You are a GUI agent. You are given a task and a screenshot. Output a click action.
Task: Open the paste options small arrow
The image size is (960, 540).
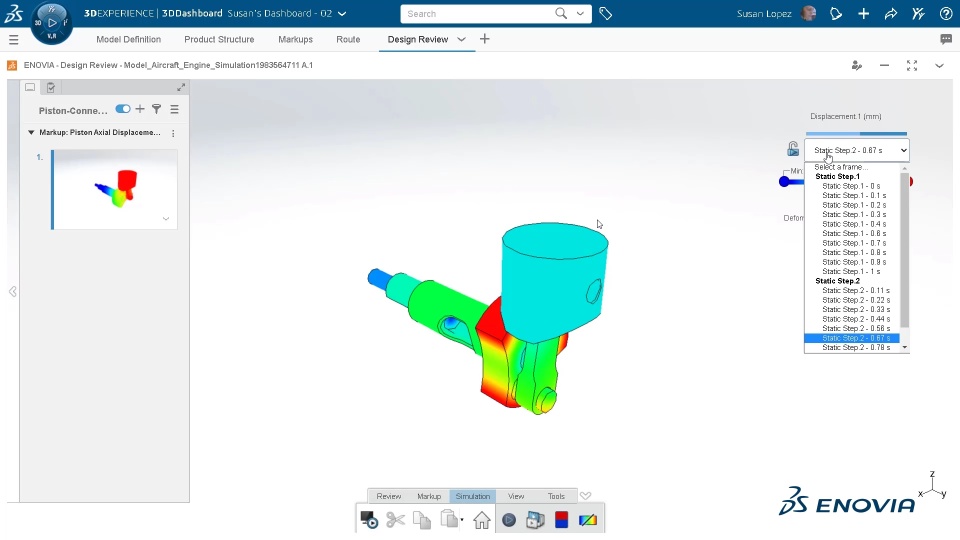(x=462, y=520)
